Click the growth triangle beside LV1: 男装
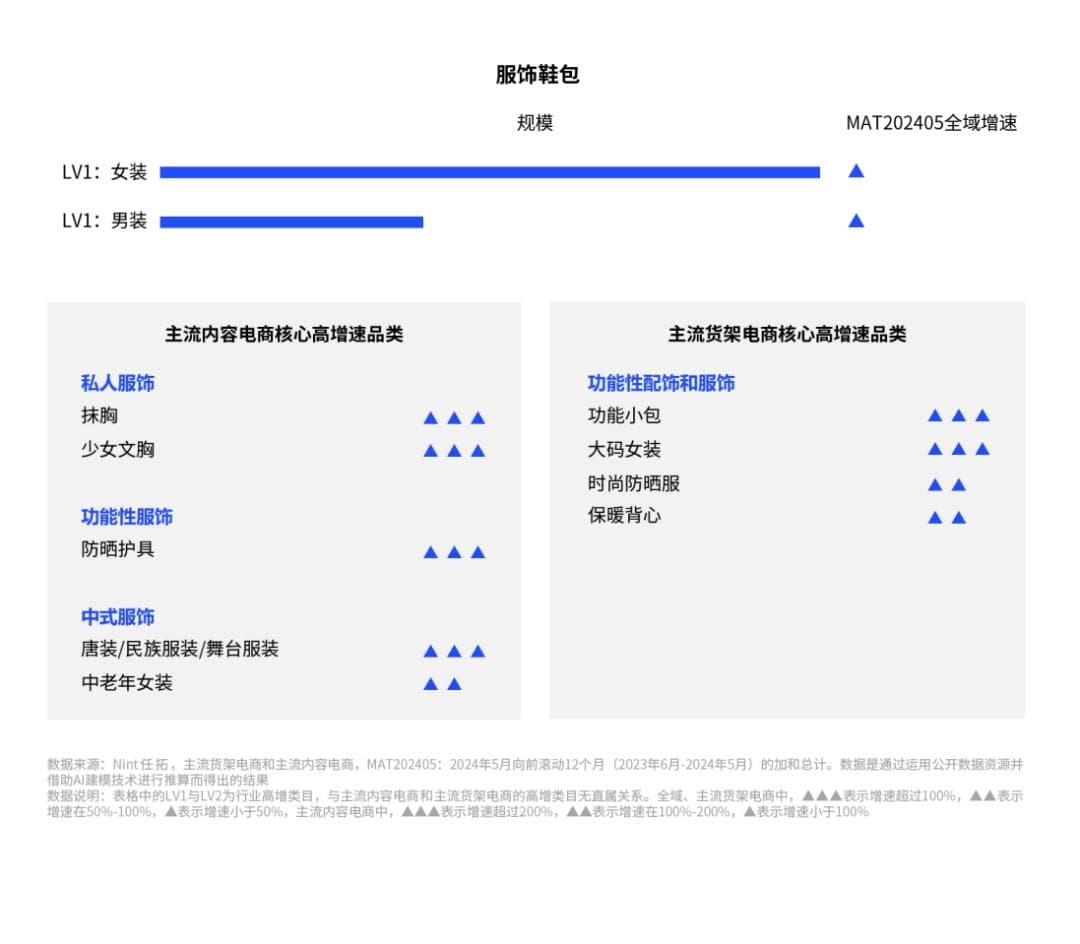 [855, 221]
